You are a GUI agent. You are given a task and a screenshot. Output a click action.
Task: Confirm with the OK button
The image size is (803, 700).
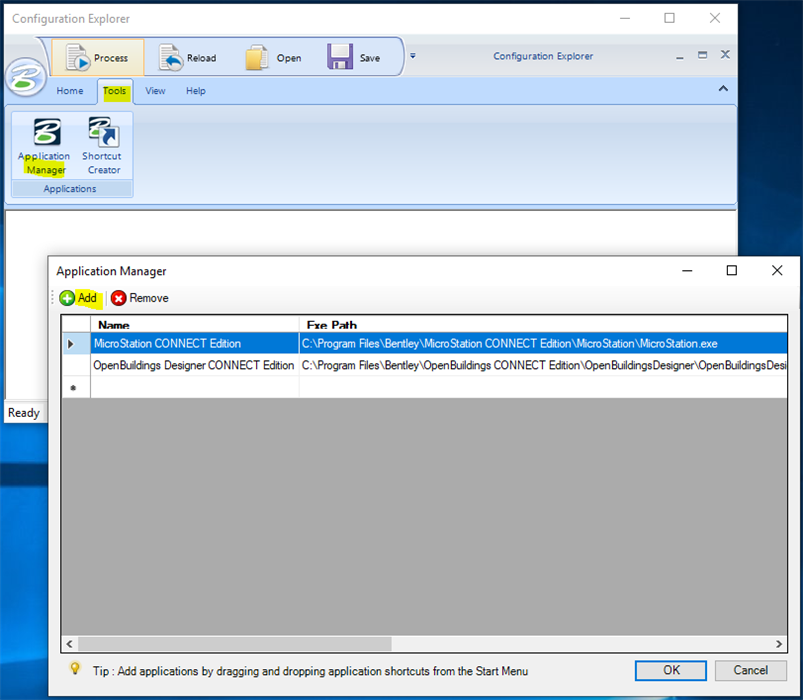(x=671, y=670)
